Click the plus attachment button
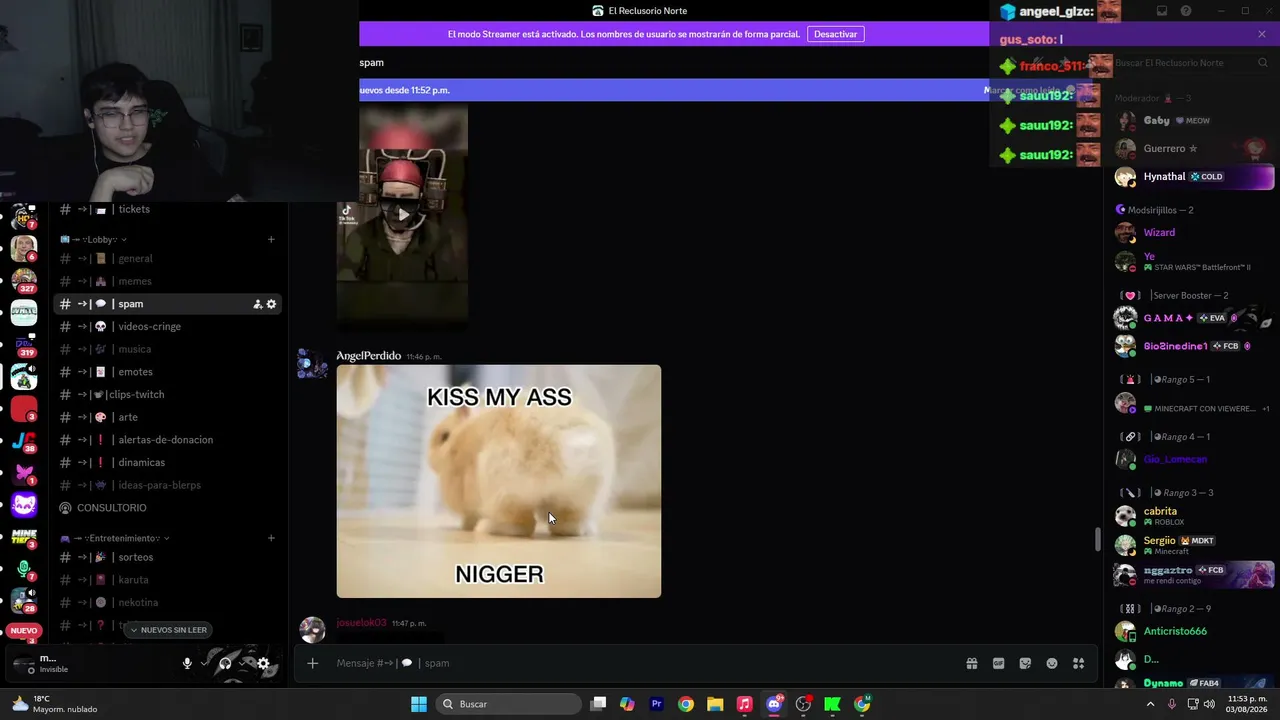This screenshot has width=1280, height=720. pyautogui.click(x=313, y=663)
